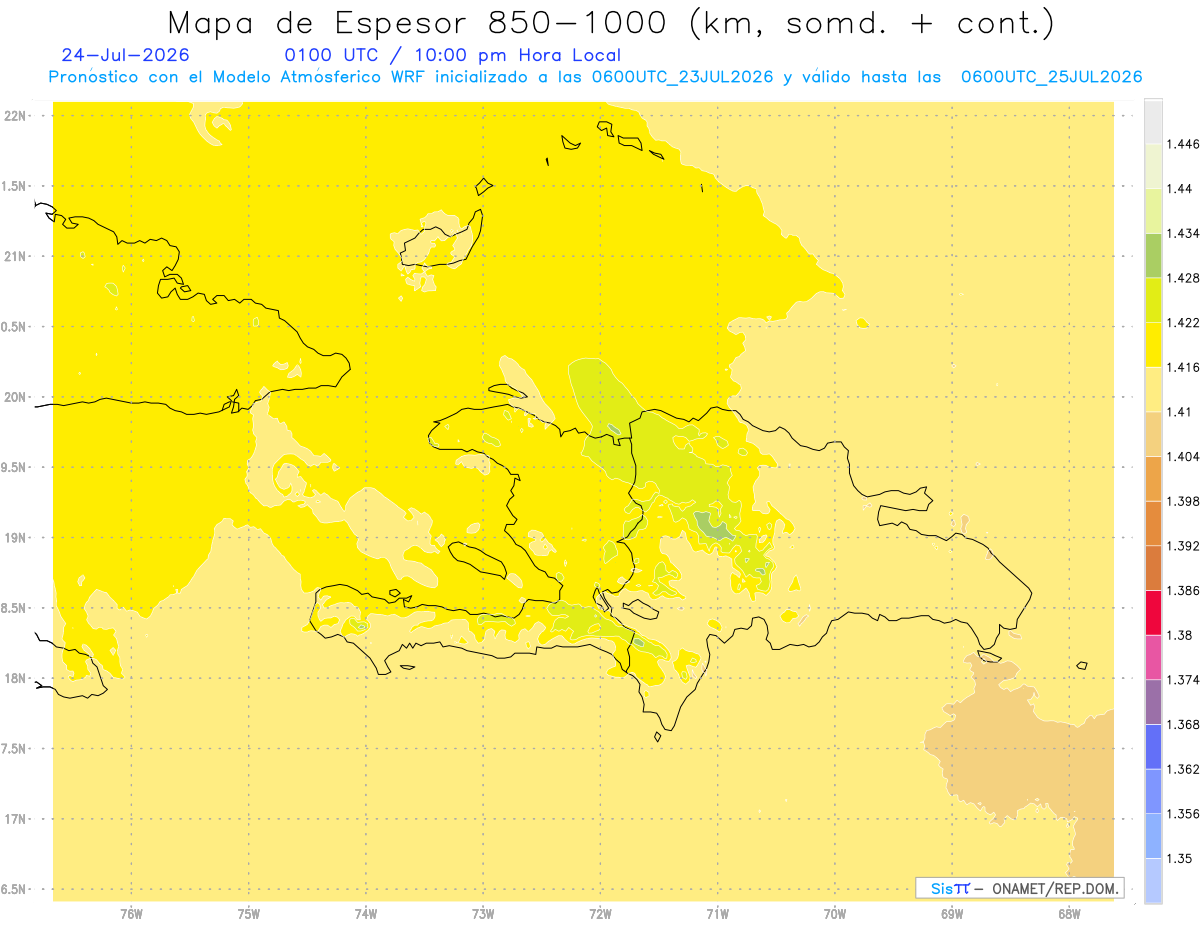Pick the pale green swatch between 1.434 and 1.44
Viewport: 1200px width, 927px height.
point(1153,211)
